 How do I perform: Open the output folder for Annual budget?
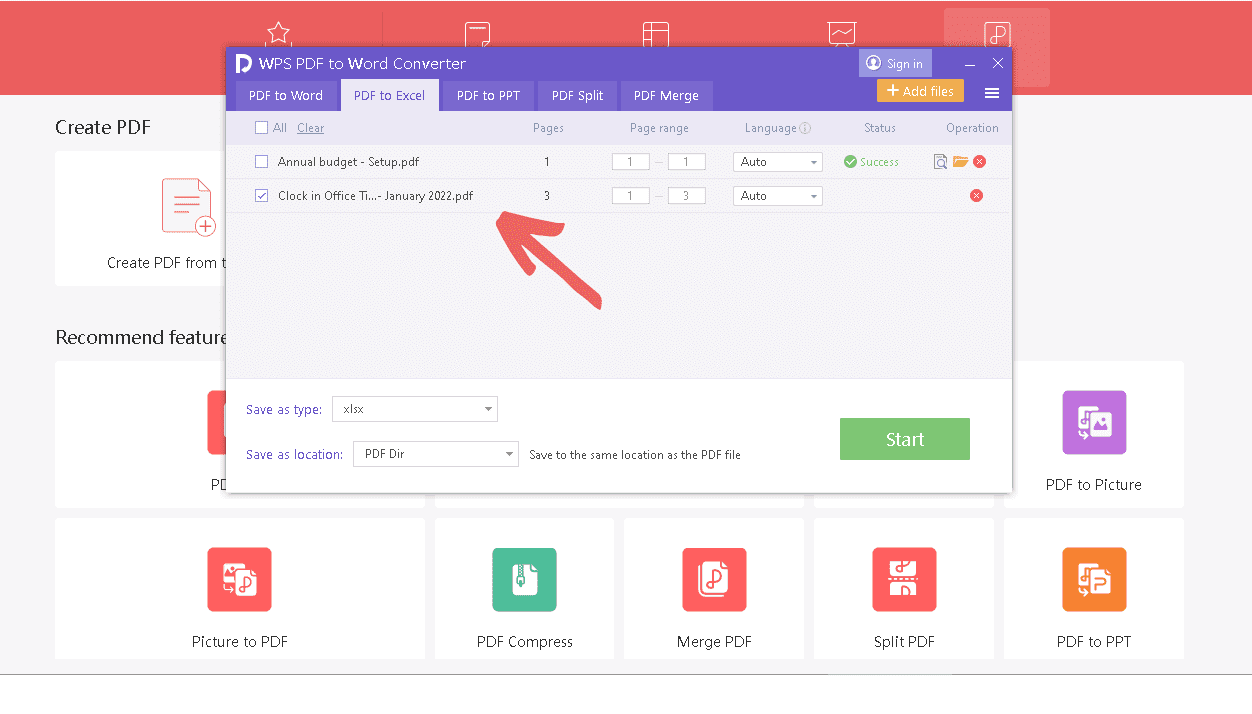point(961,162)
